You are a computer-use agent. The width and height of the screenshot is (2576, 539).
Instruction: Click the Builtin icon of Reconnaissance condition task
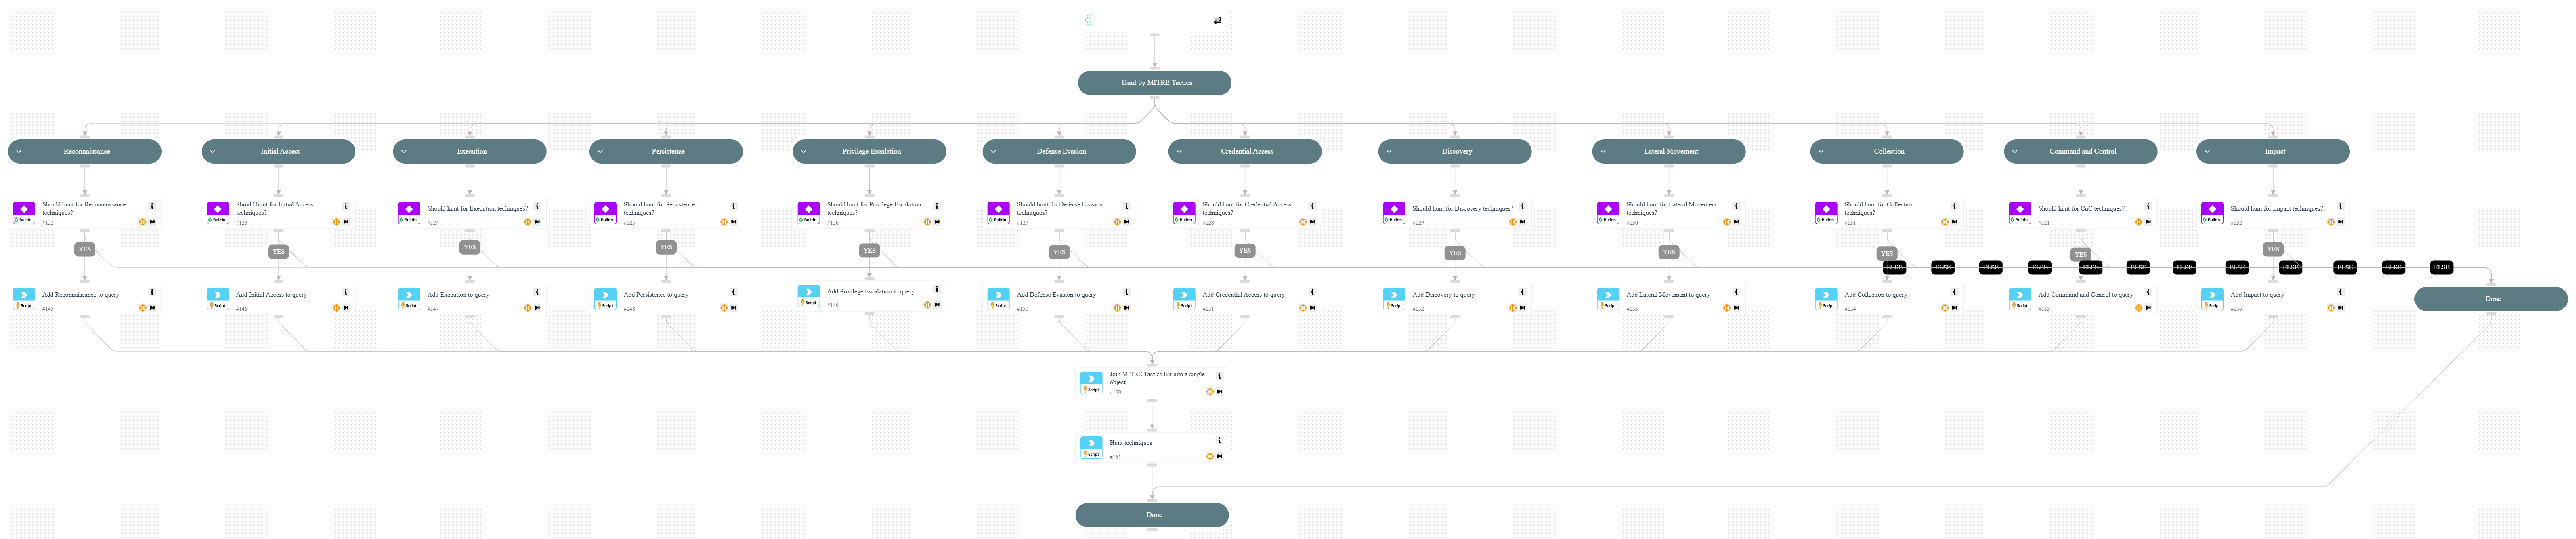pos(24,213)
